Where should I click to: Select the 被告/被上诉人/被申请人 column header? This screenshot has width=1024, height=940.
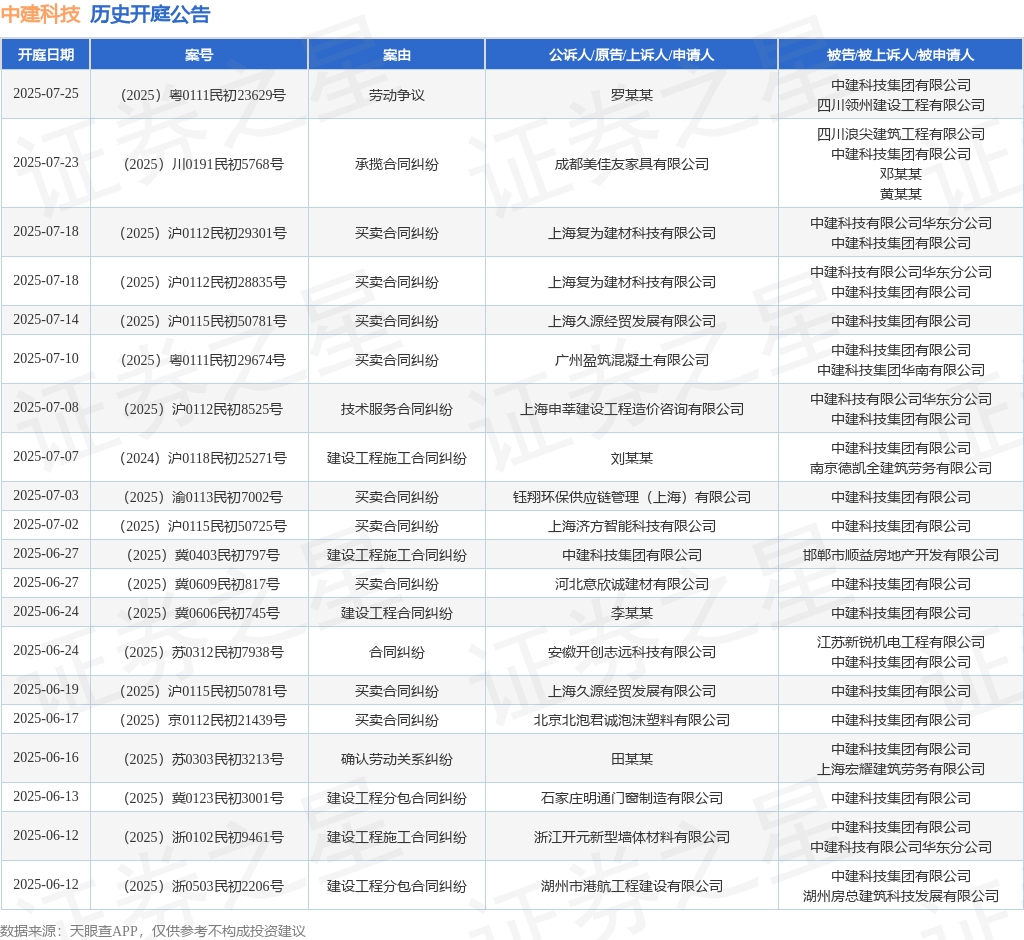[901, 55]
